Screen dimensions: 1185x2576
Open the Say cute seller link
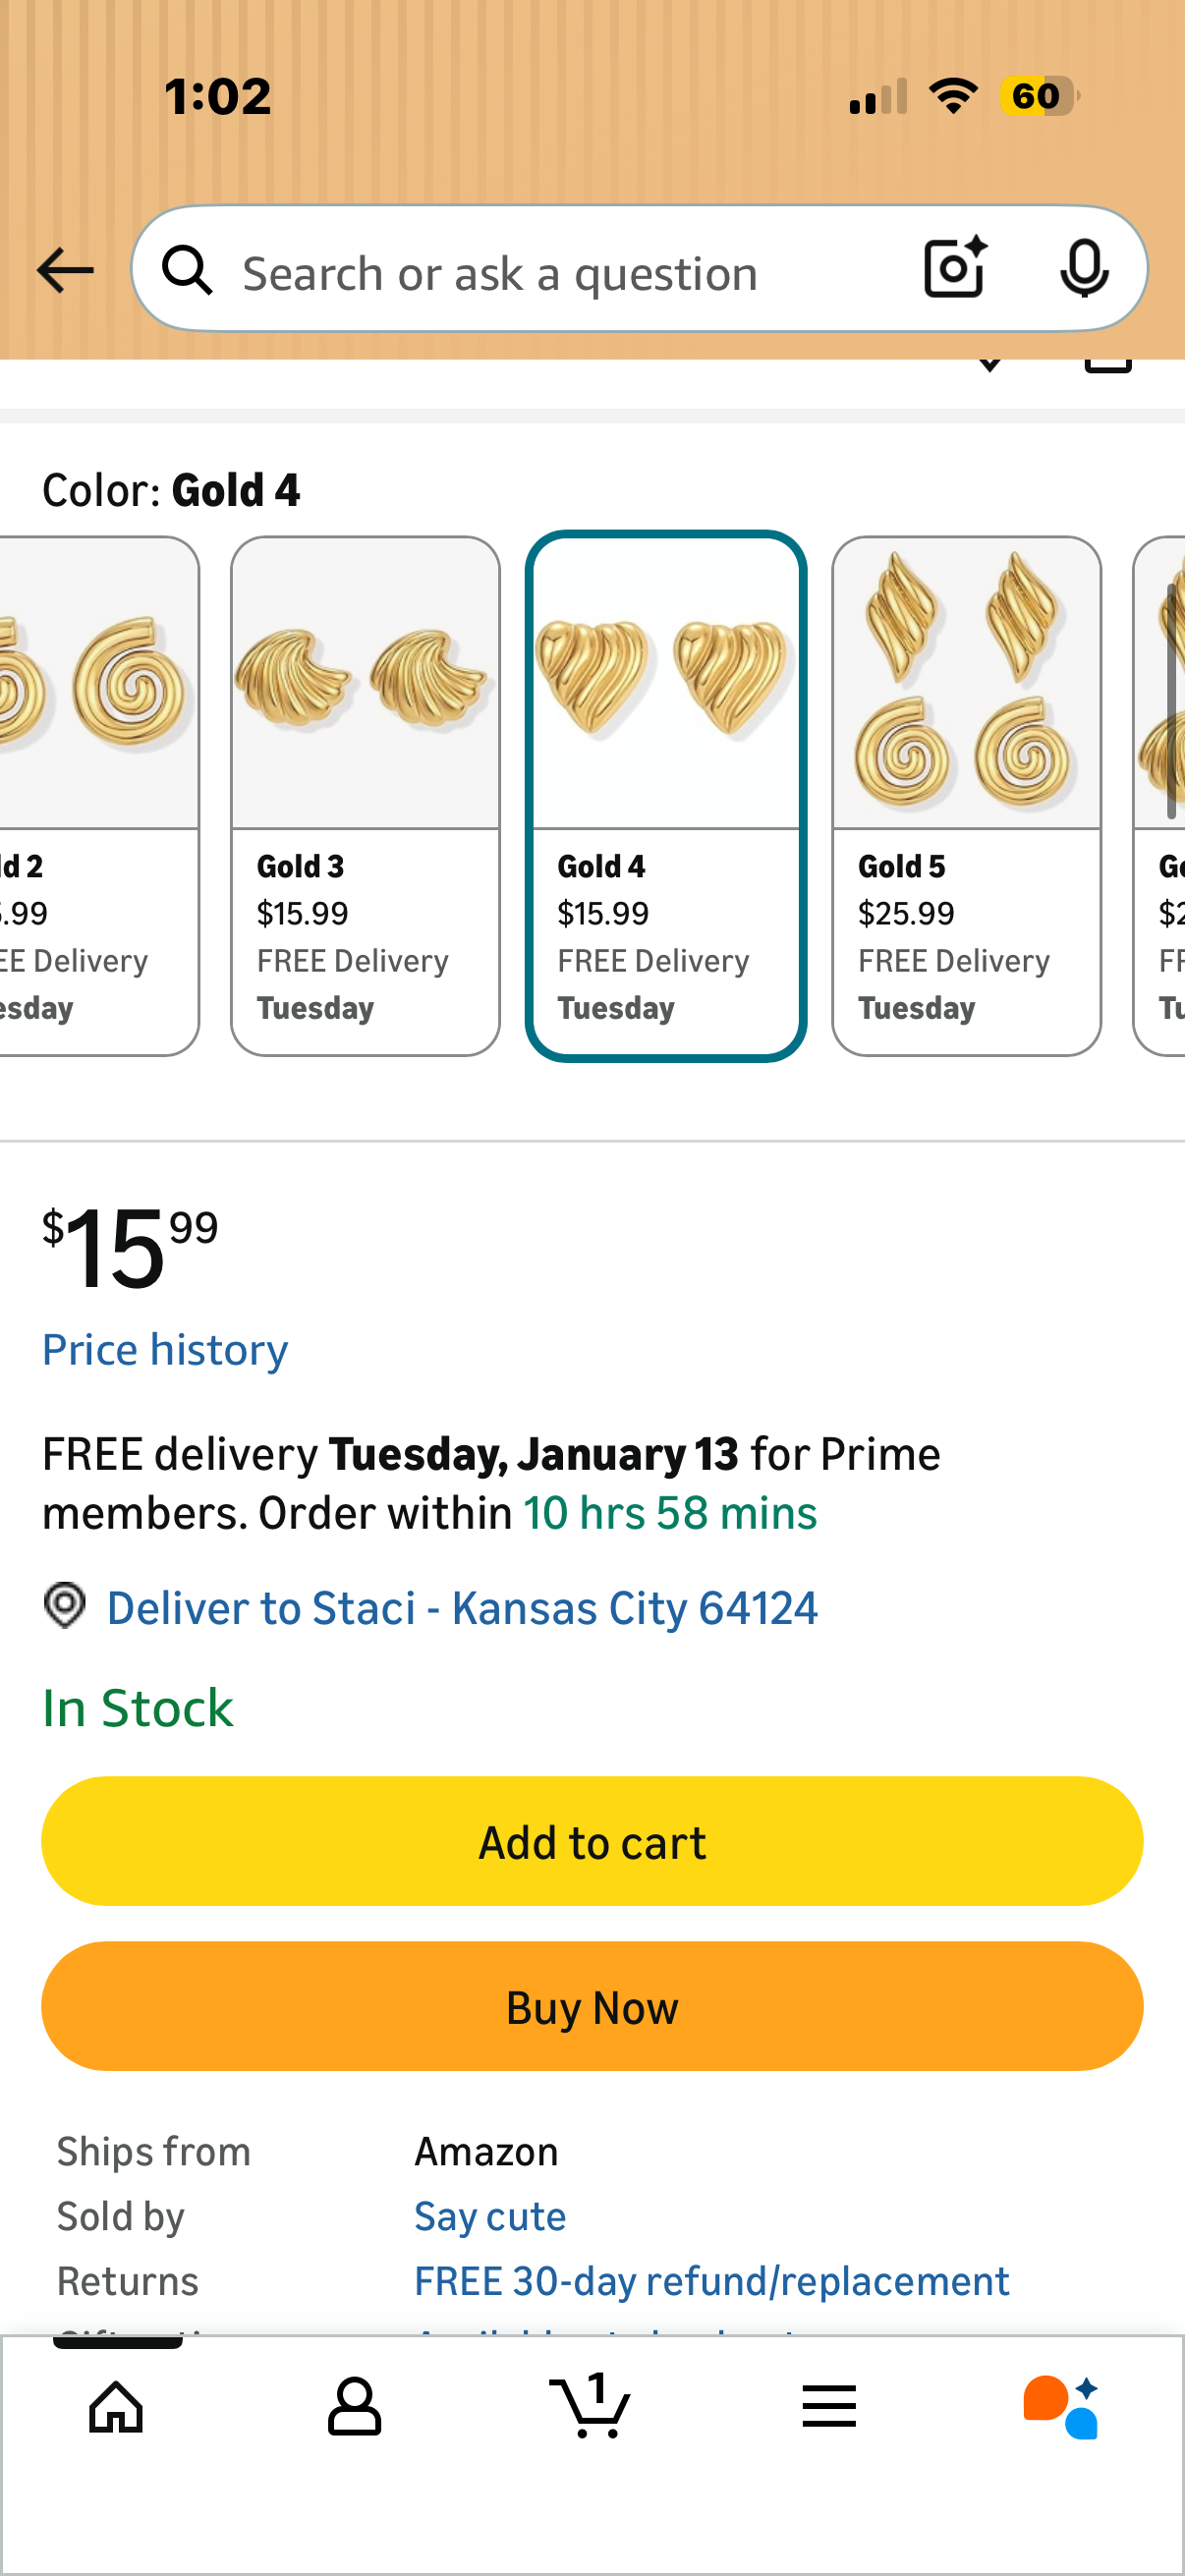tap(490, 2216)
